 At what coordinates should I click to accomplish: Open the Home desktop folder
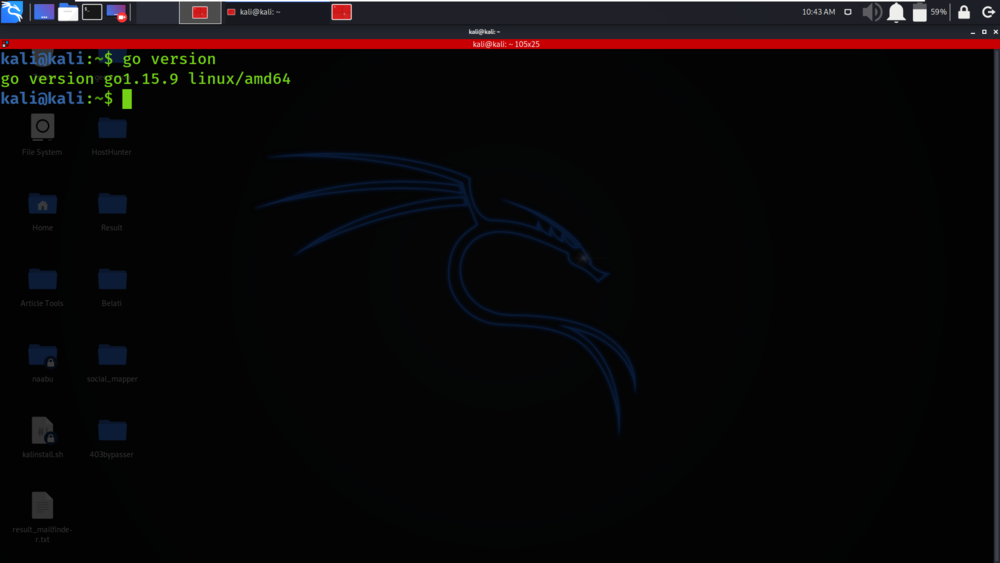coord(42,211)
